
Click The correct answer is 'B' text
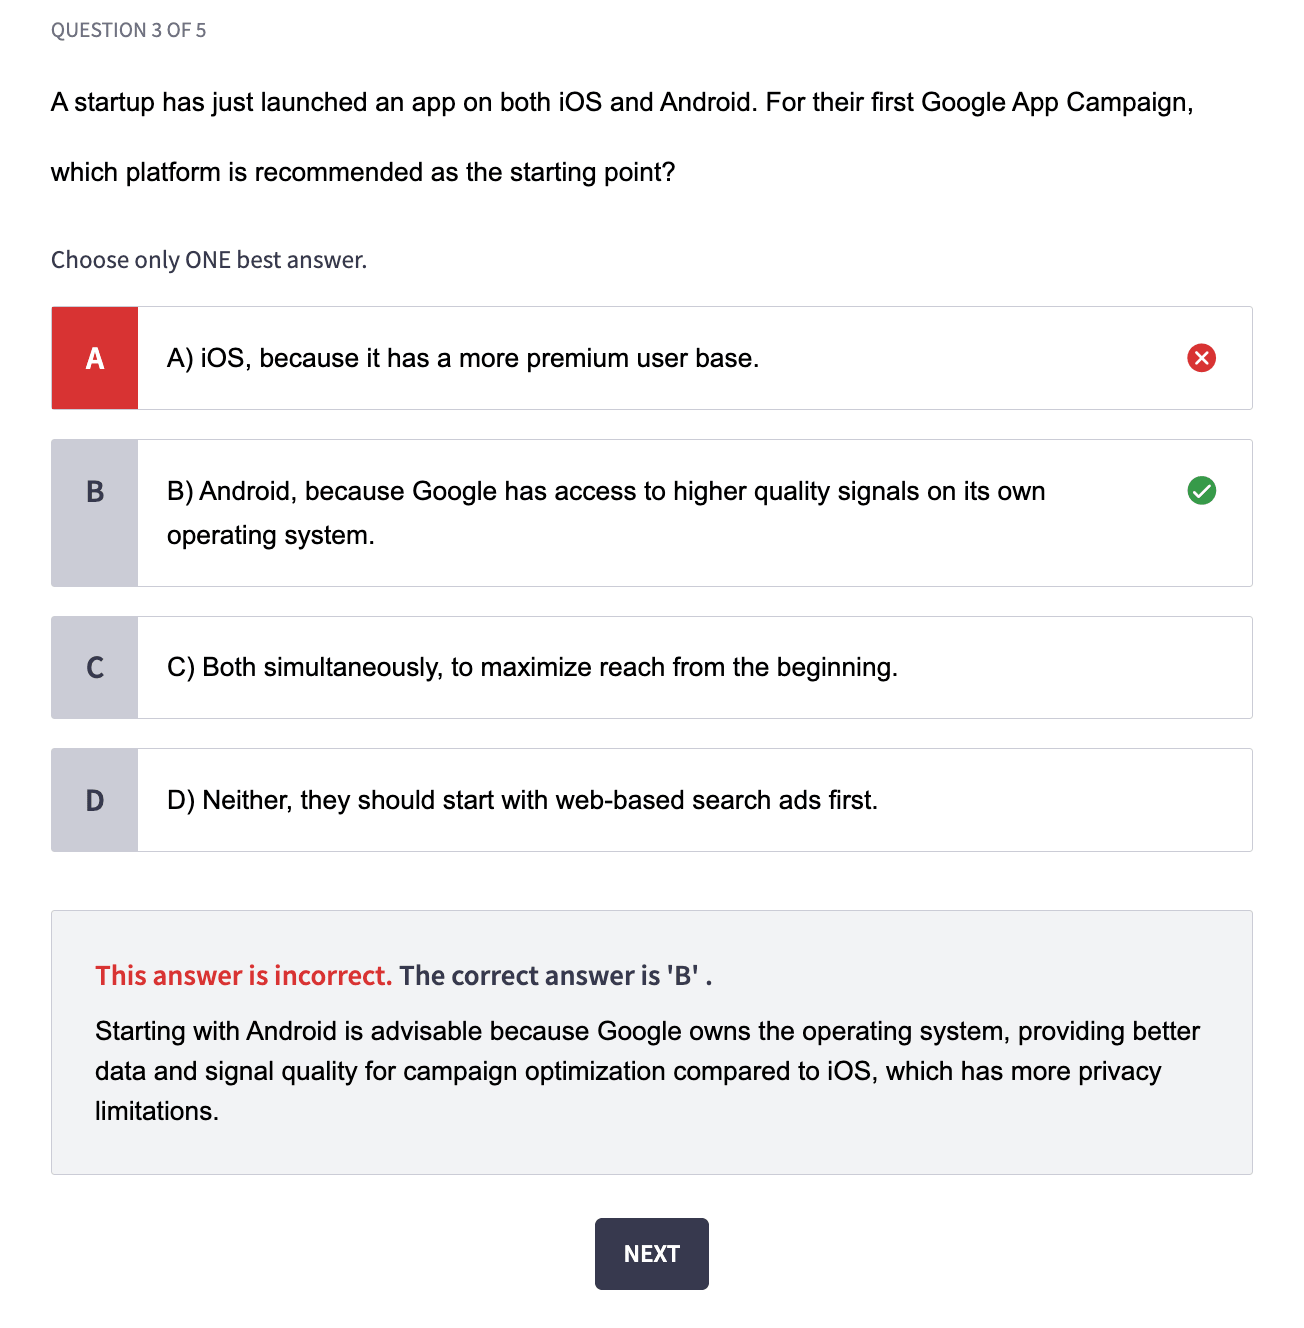[x=556, y=976]
